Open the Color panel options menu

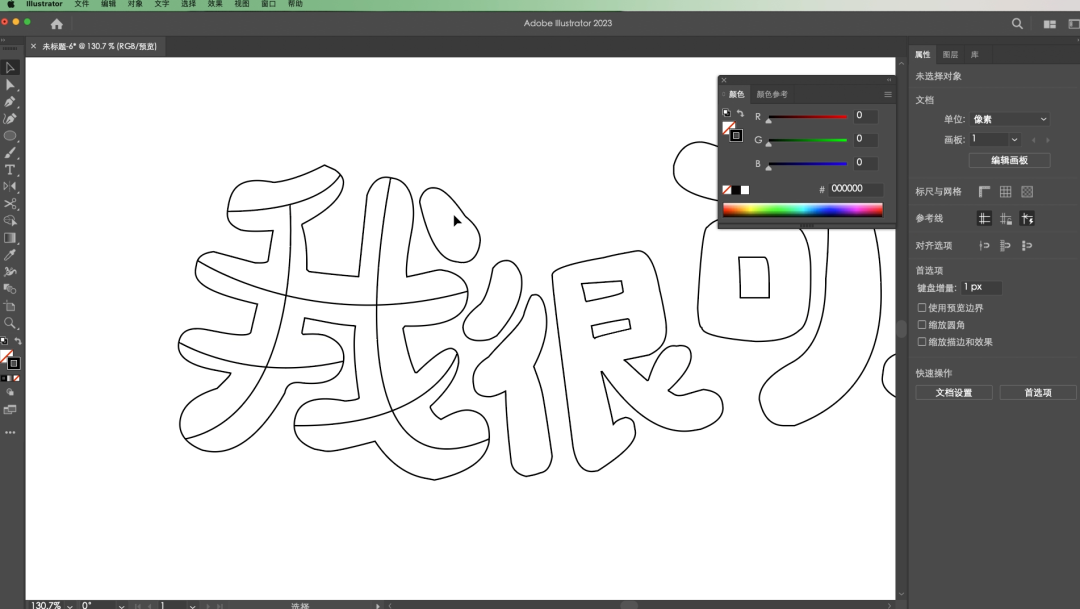[887, 94]
